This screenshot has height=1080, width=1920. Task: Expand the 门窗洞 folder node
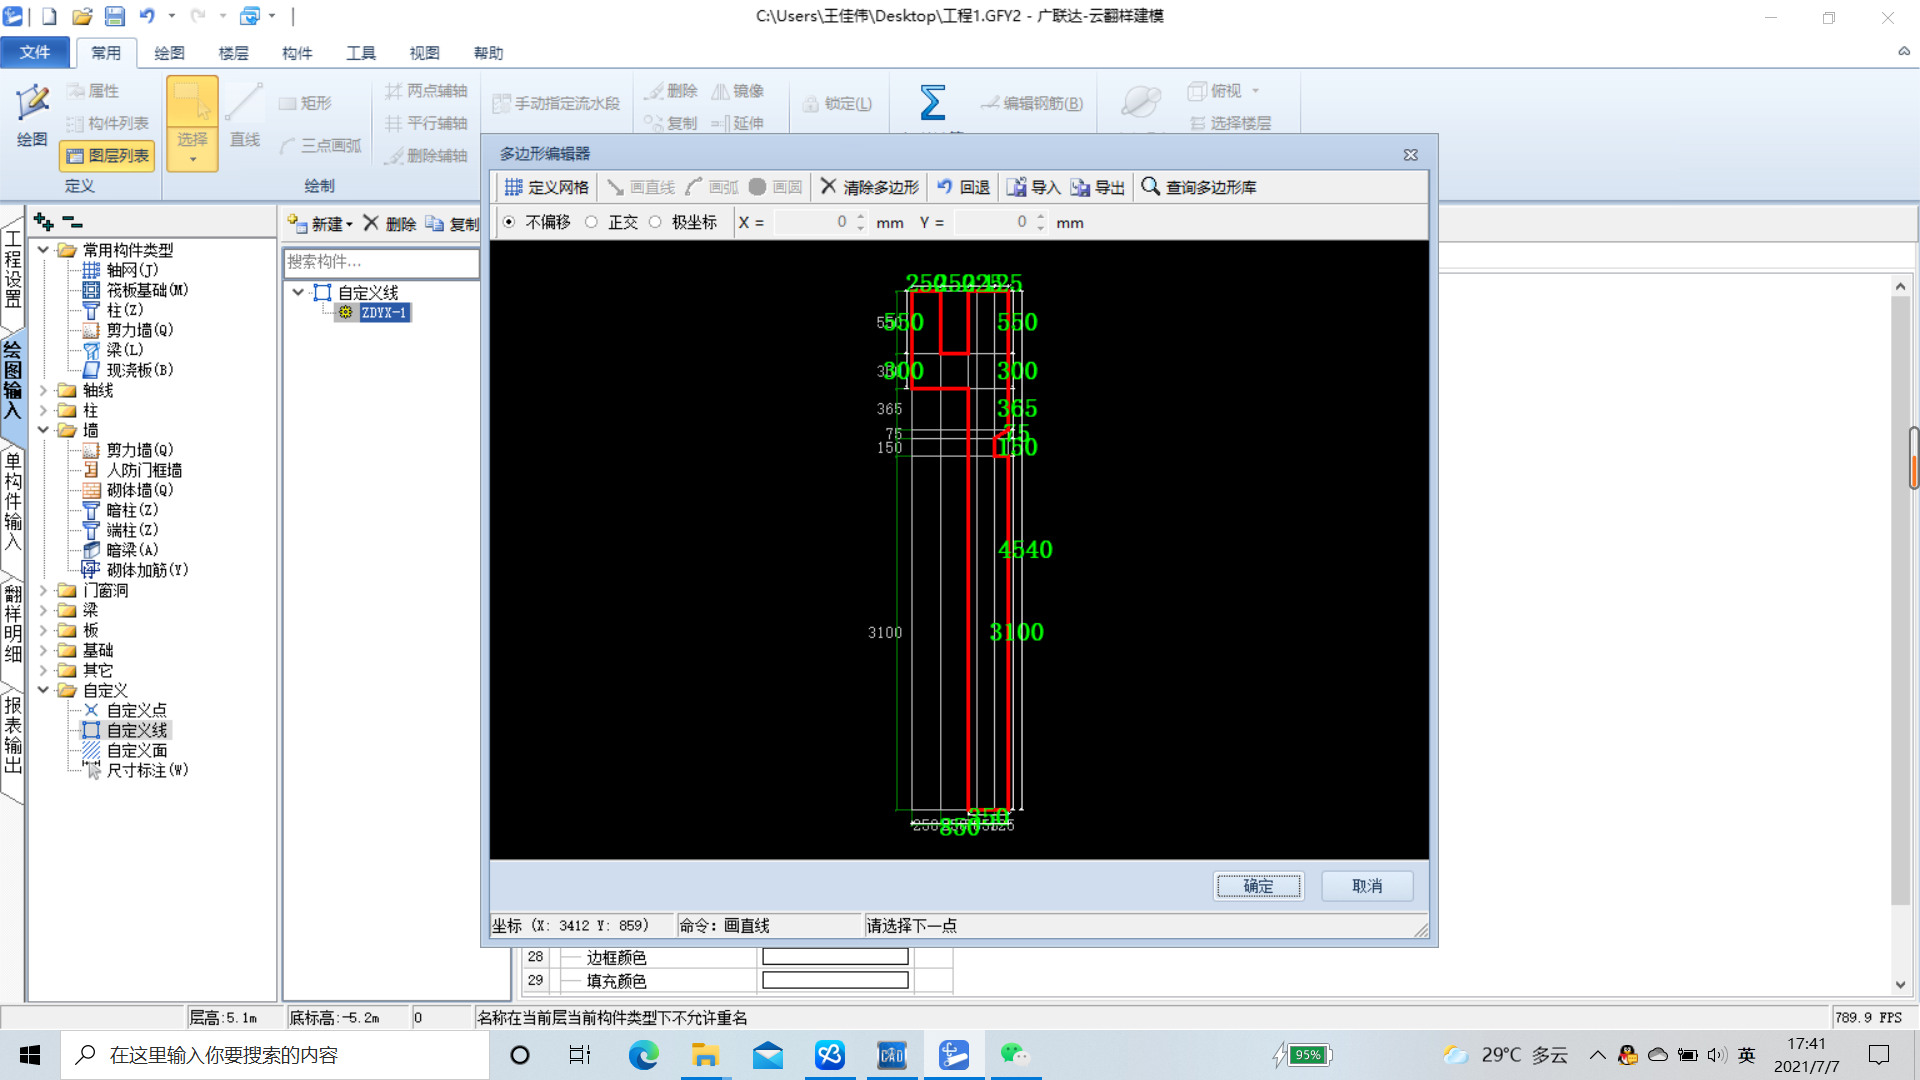pos(43,590)
